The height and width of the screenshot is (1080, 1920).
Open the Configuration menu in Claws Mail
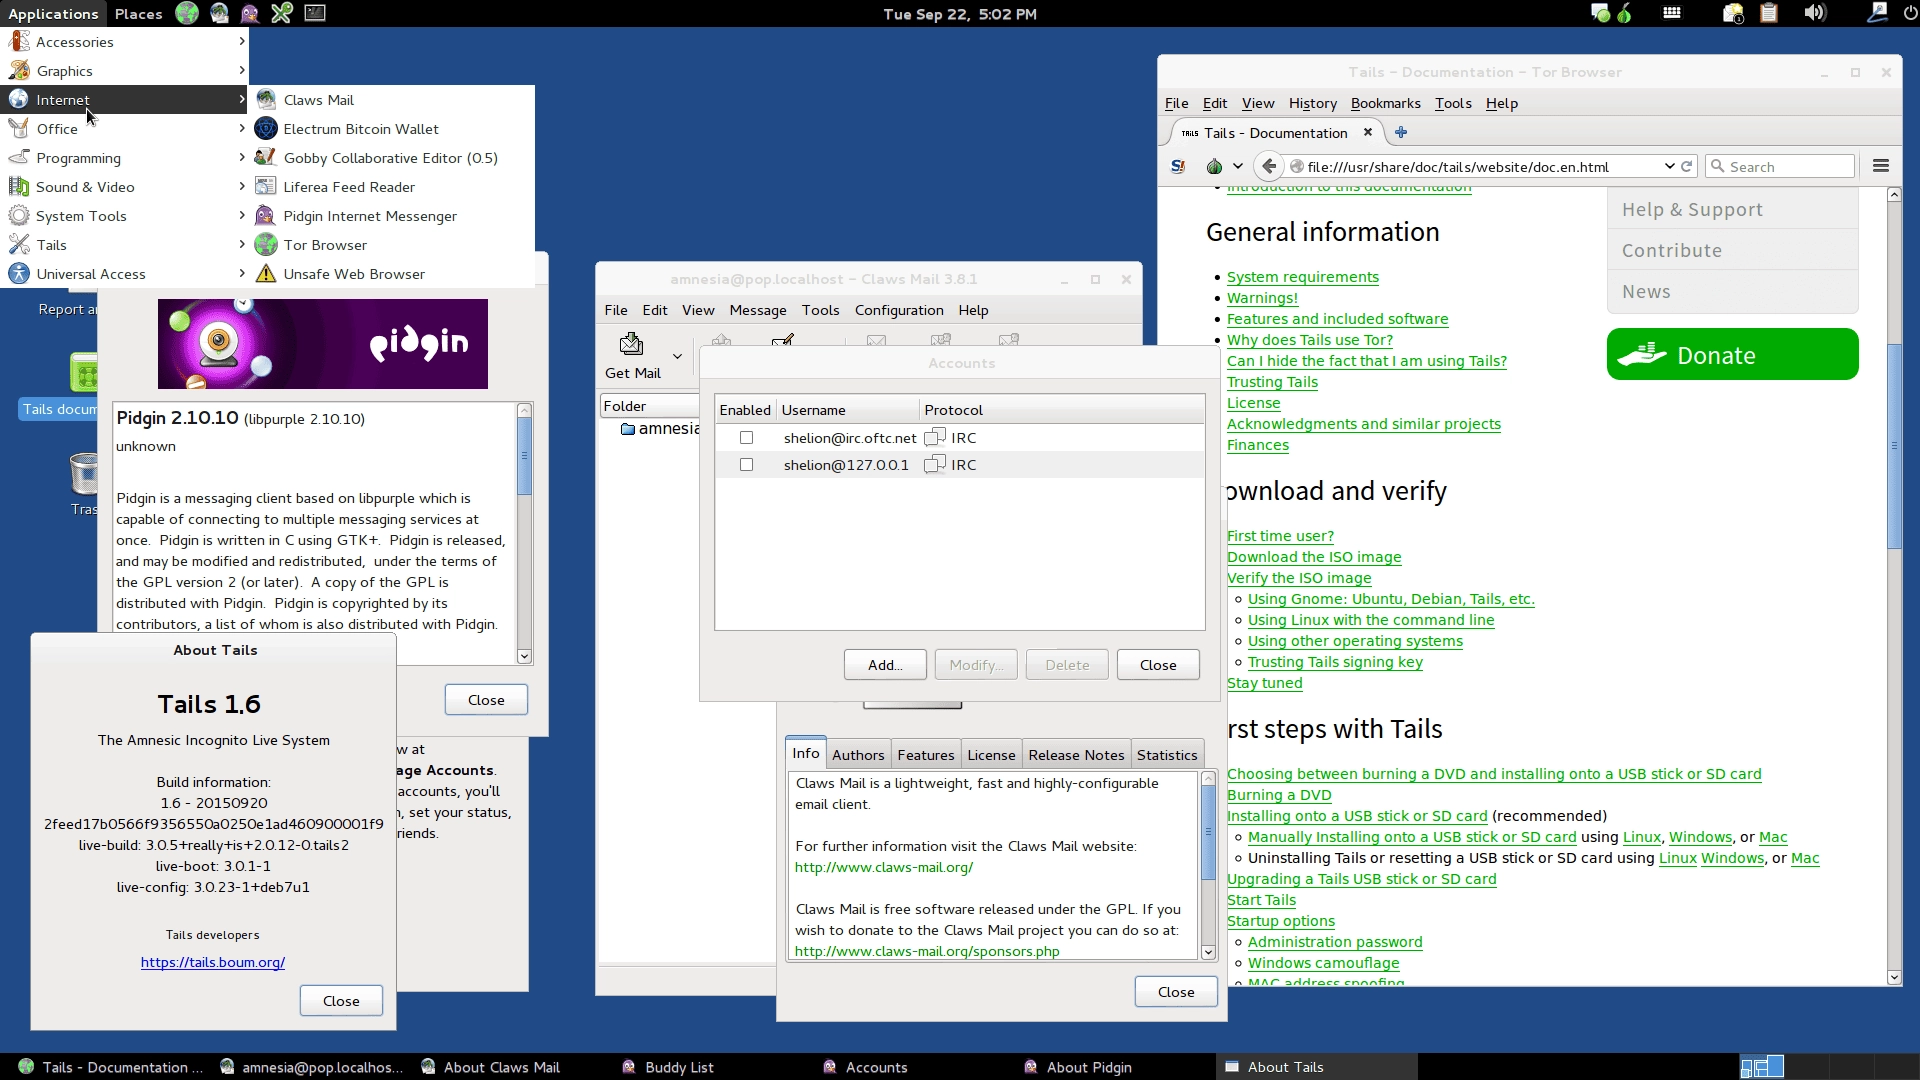[899, 310]
